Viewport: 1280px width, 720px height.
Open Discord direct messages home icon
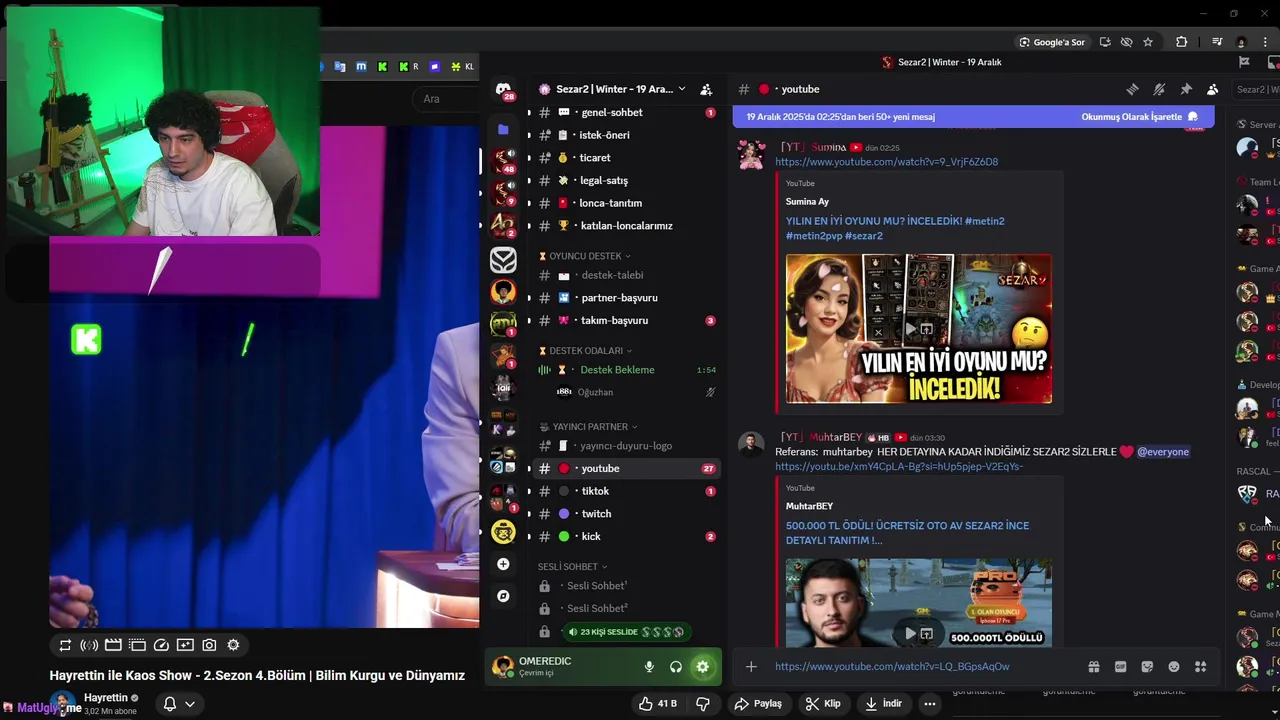click(x=503, y=90)
